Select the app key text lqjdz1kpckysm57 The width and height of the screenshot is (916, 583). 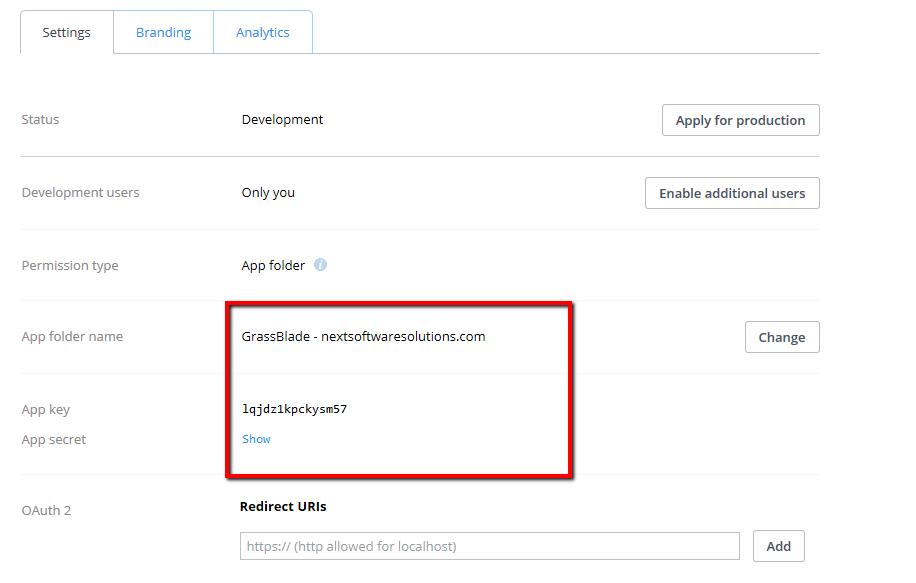point(294,409)
